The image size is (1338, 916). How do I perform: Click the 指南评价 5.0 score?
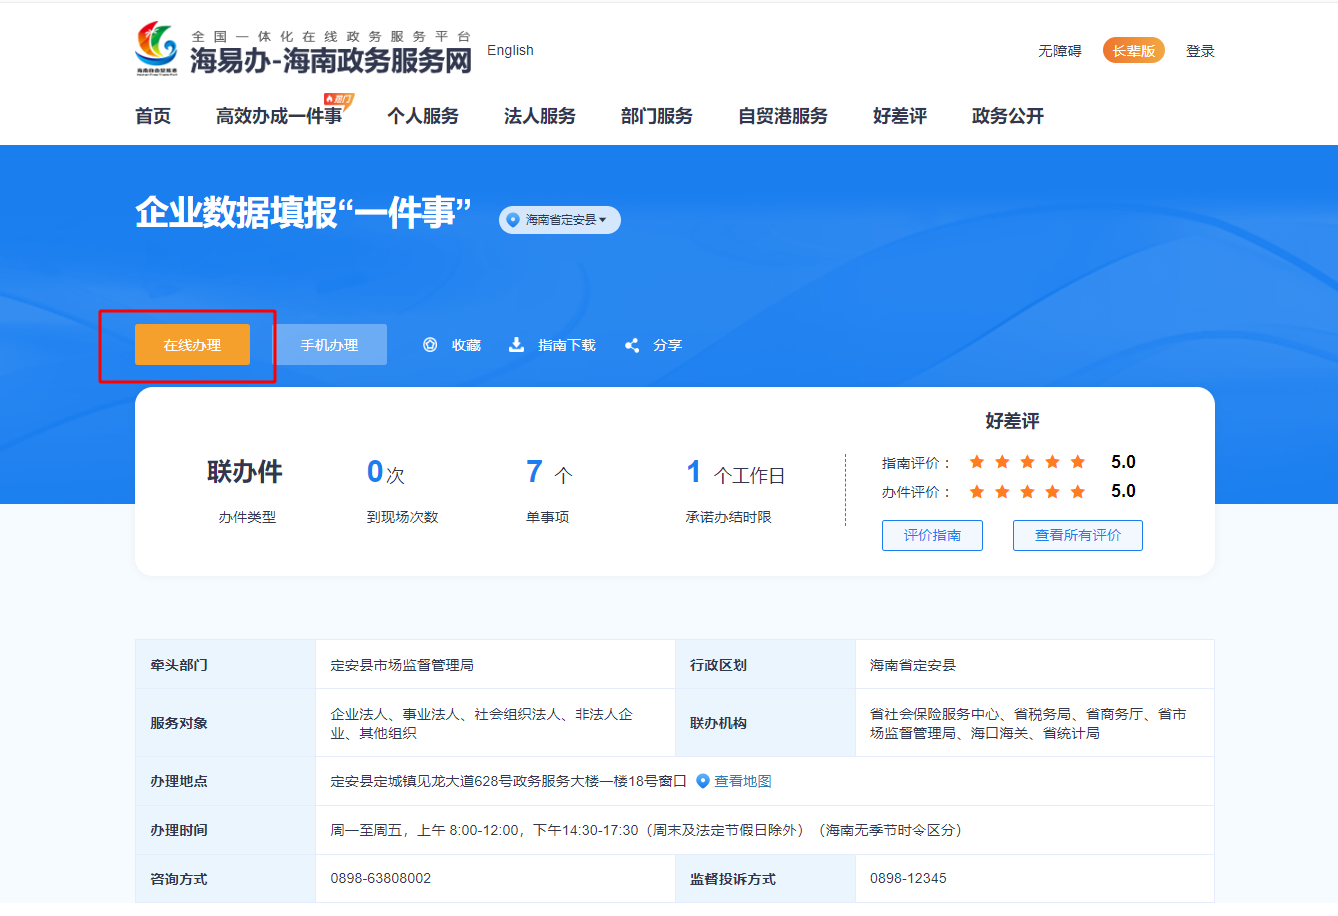click(x=1123, y=462)
